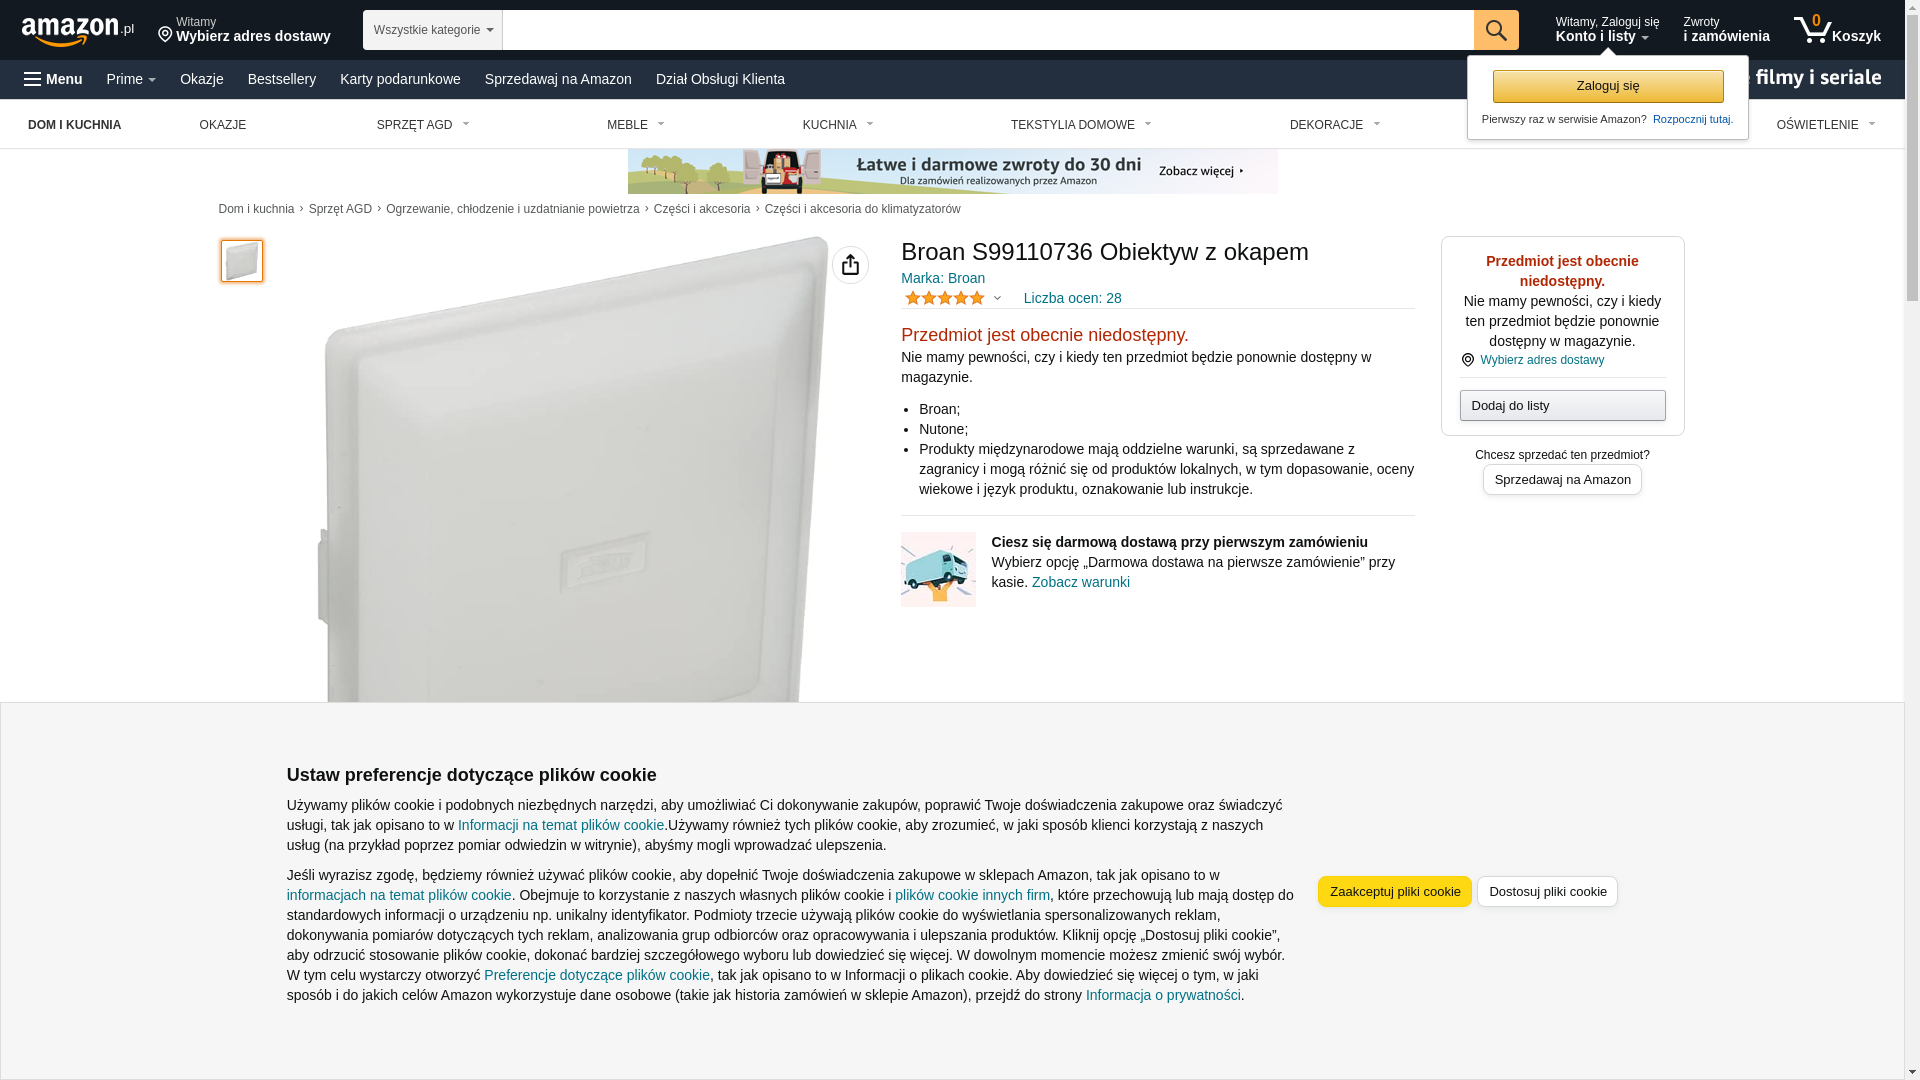Expand the TEKSTYLIA DOMOWE menu
This screenshot has width=1920, height=1080.
1081,125
